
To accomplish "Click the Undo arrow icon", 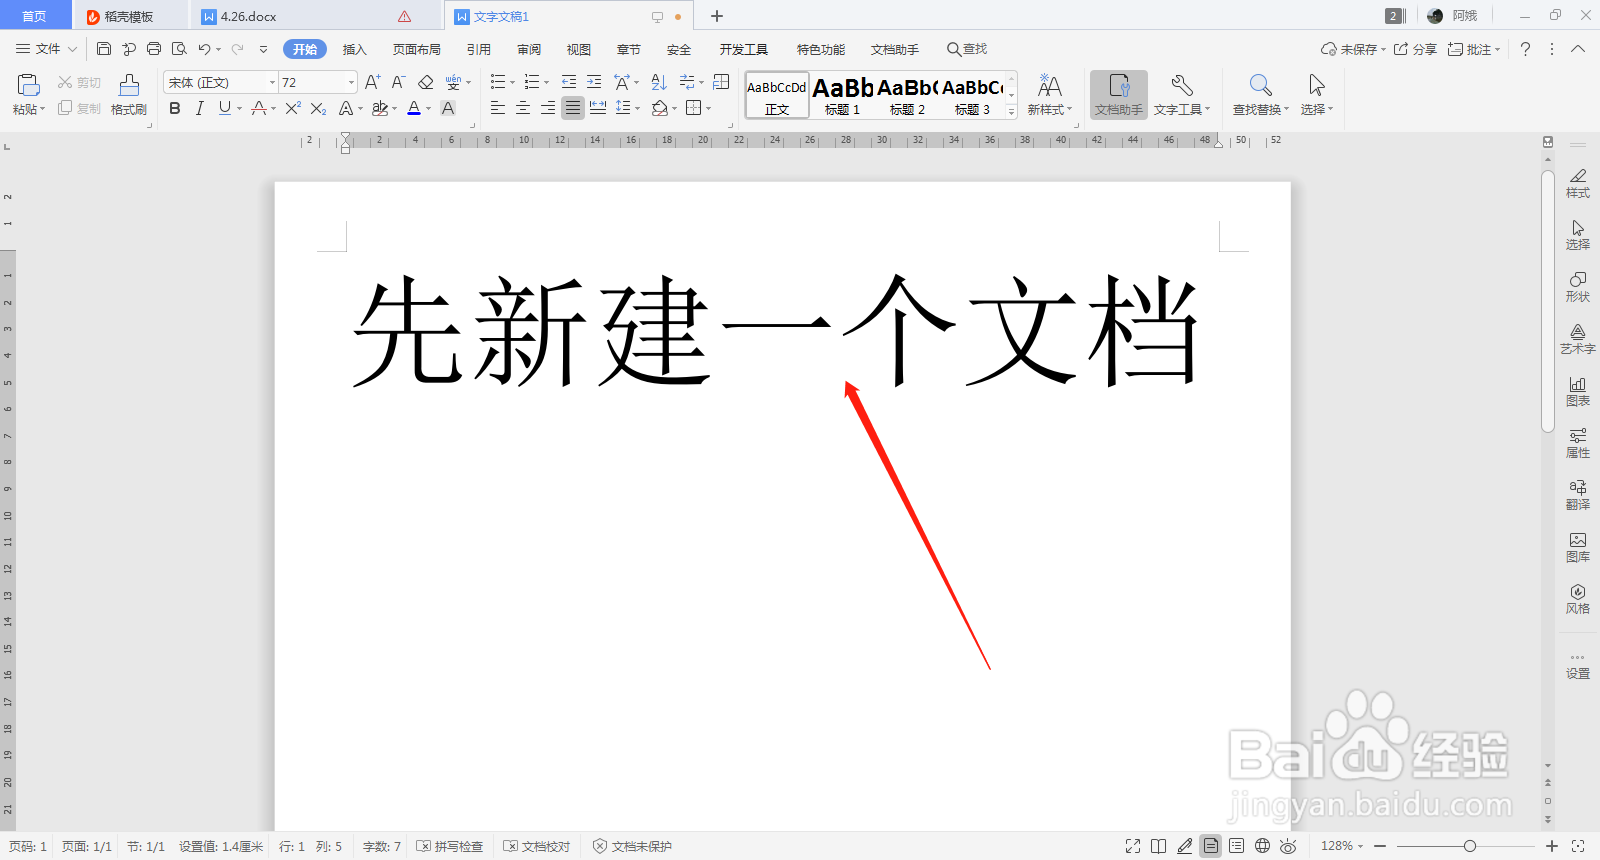I will click(204, 49).
